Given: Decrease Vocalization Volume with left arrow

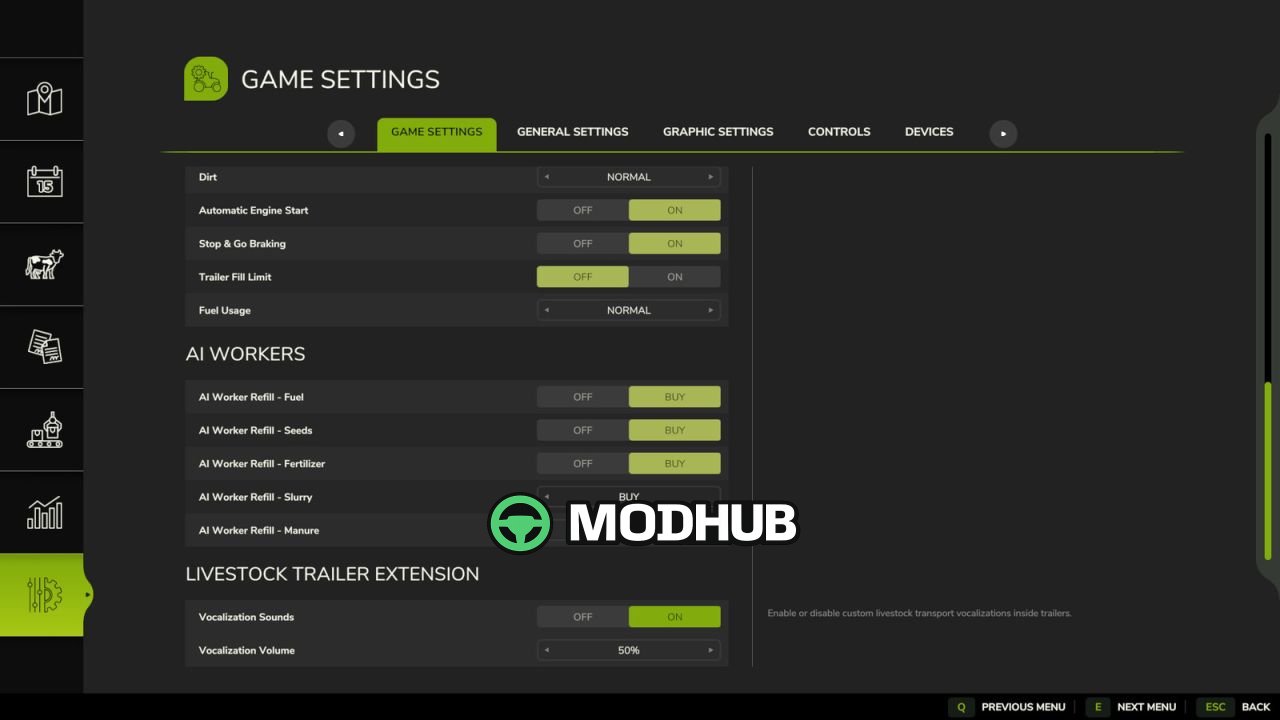Looking at the screenshot, I should click(x=546, y=650).
